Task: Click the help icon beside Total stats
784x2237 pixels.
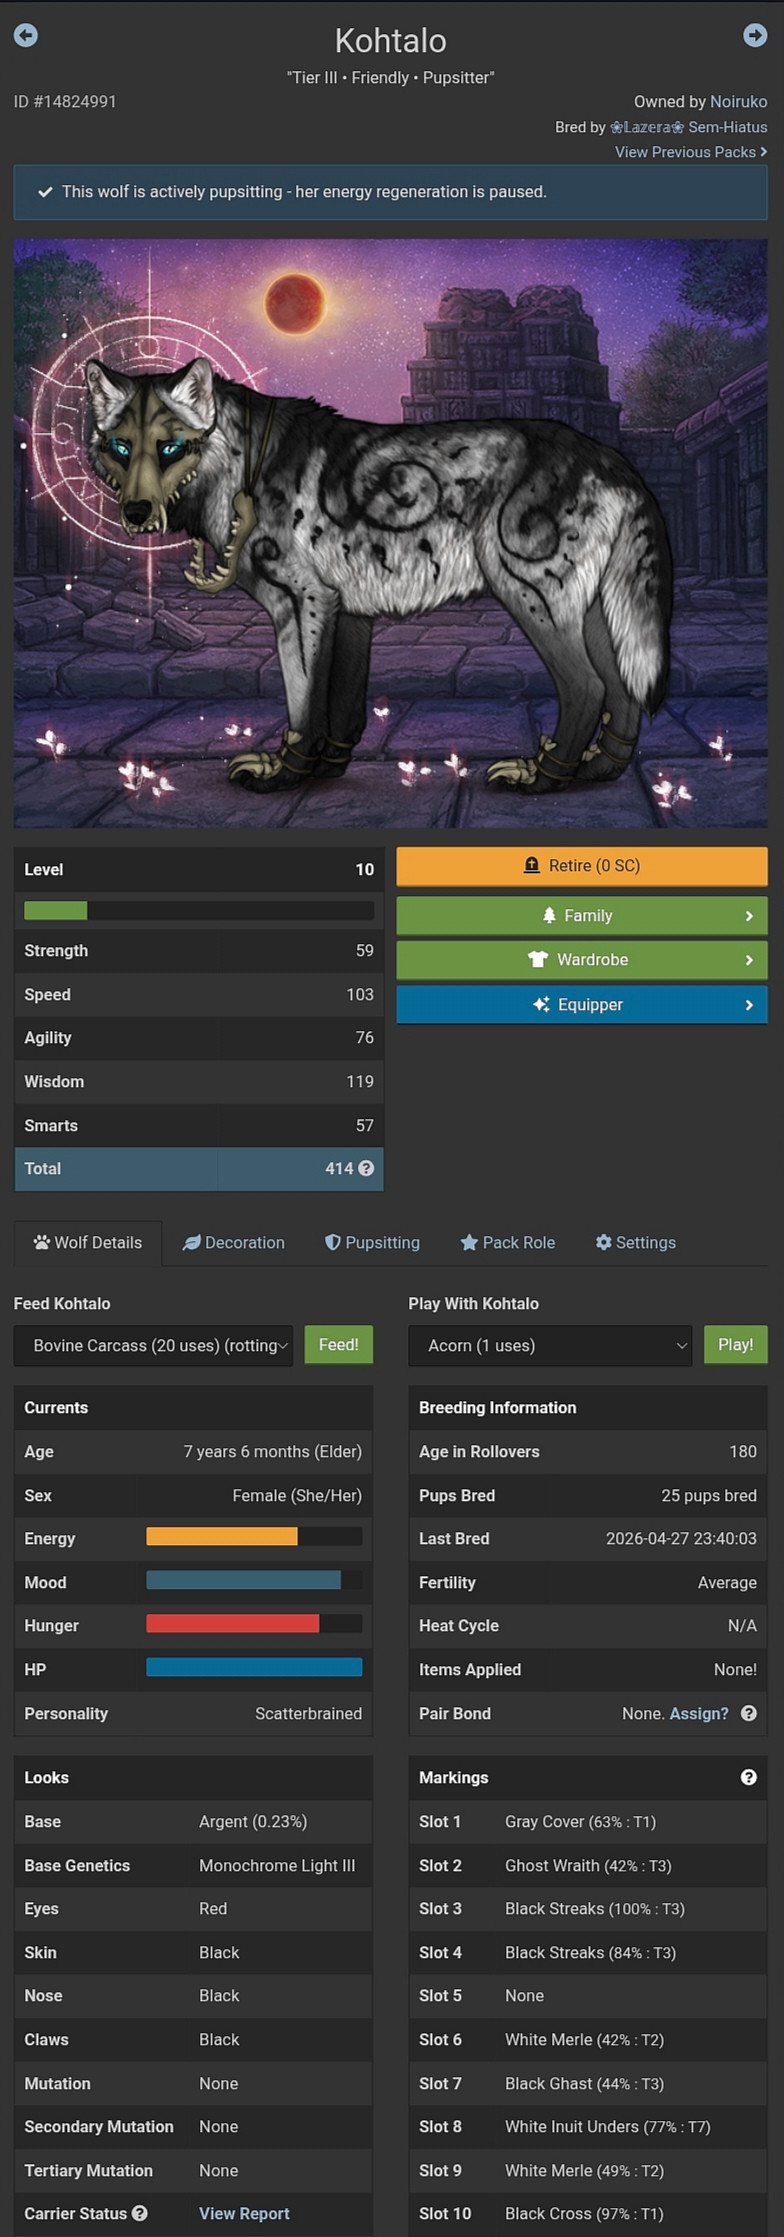Action: [x=366, y=1168]
